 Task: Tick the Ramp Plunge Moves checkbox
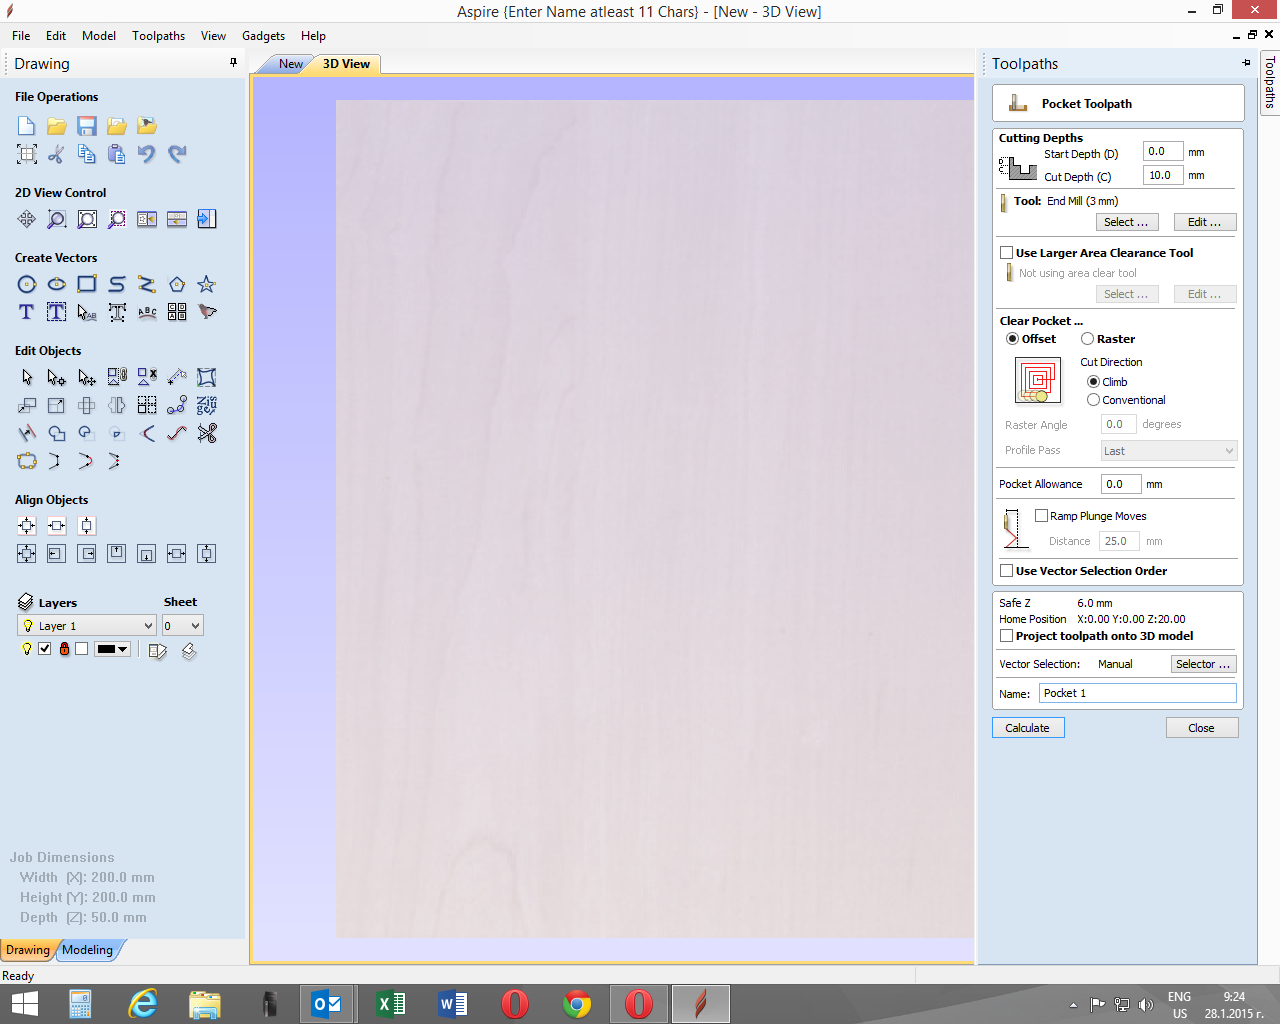coord(1041,516)
